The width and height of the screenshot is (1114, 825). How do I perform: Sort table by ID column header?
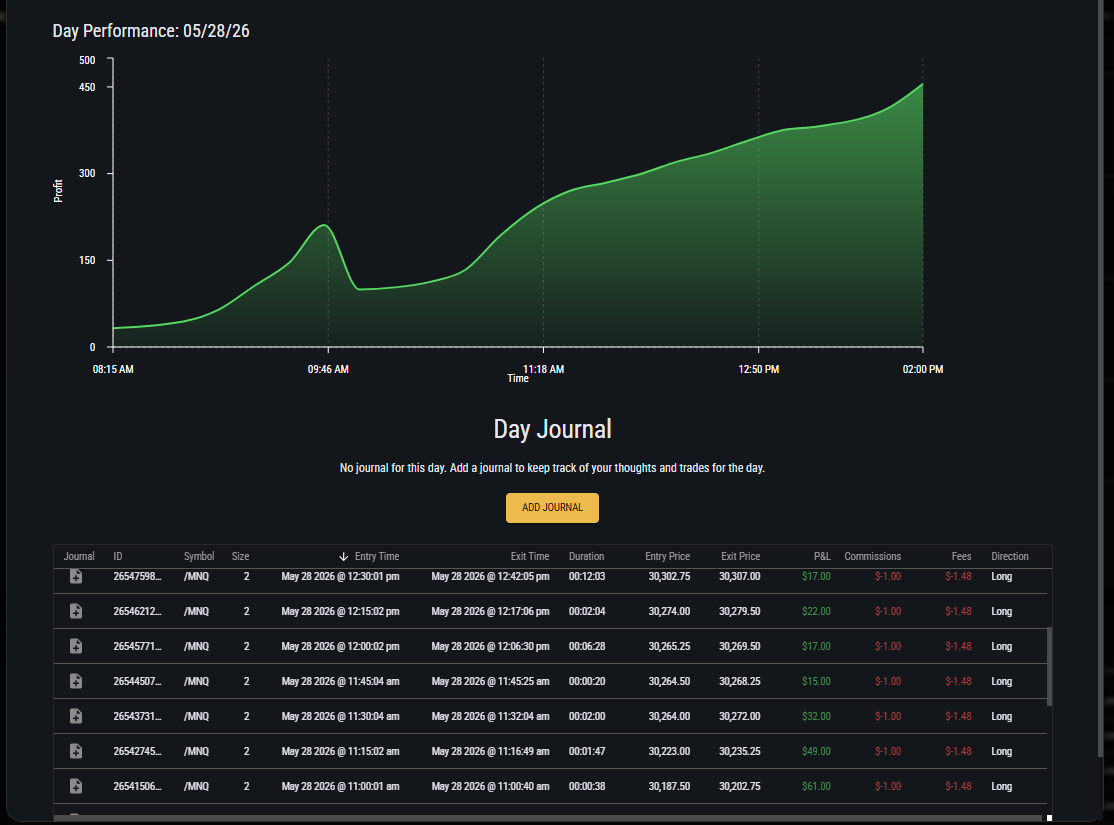click(x=118, y=556)
